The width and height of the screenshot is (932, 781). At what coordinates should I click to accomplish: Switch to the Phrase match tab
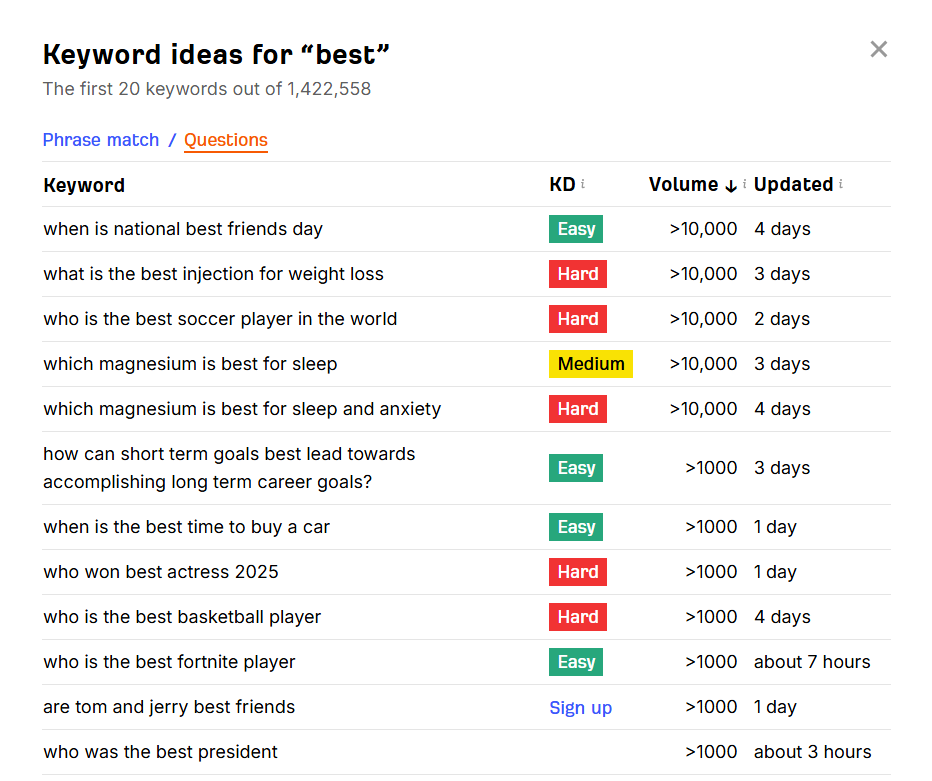coord(101,140)
